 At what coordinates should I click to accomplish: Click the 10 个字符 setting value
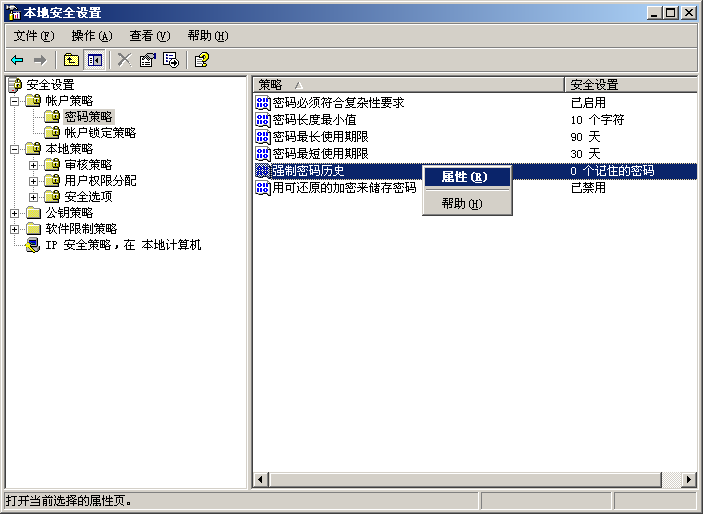point(597,120)
